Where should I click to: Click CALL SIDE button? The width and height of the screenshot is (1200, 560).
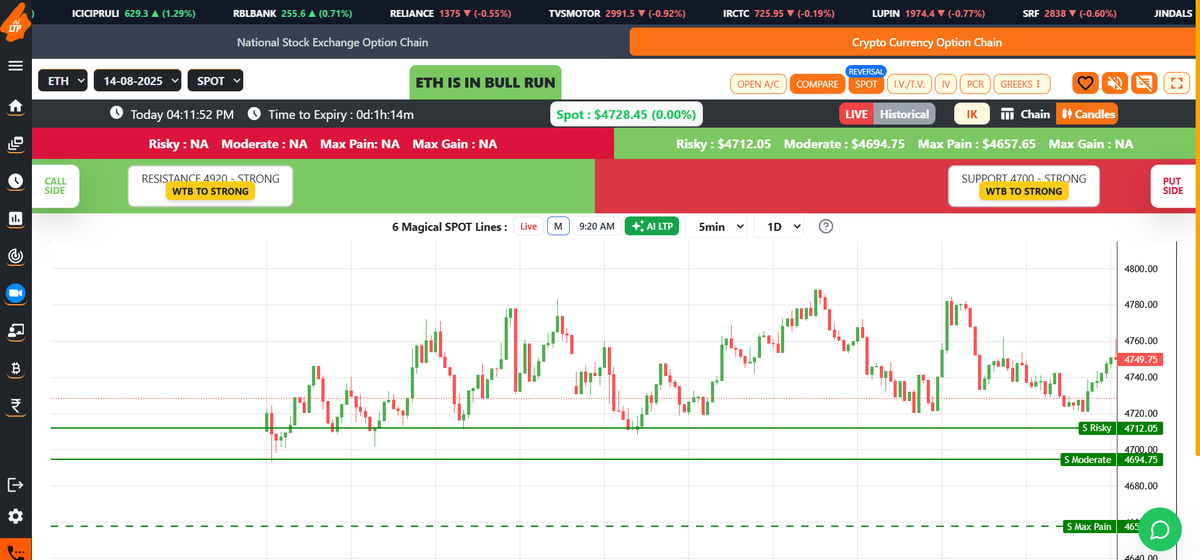(x=55, y=186)
